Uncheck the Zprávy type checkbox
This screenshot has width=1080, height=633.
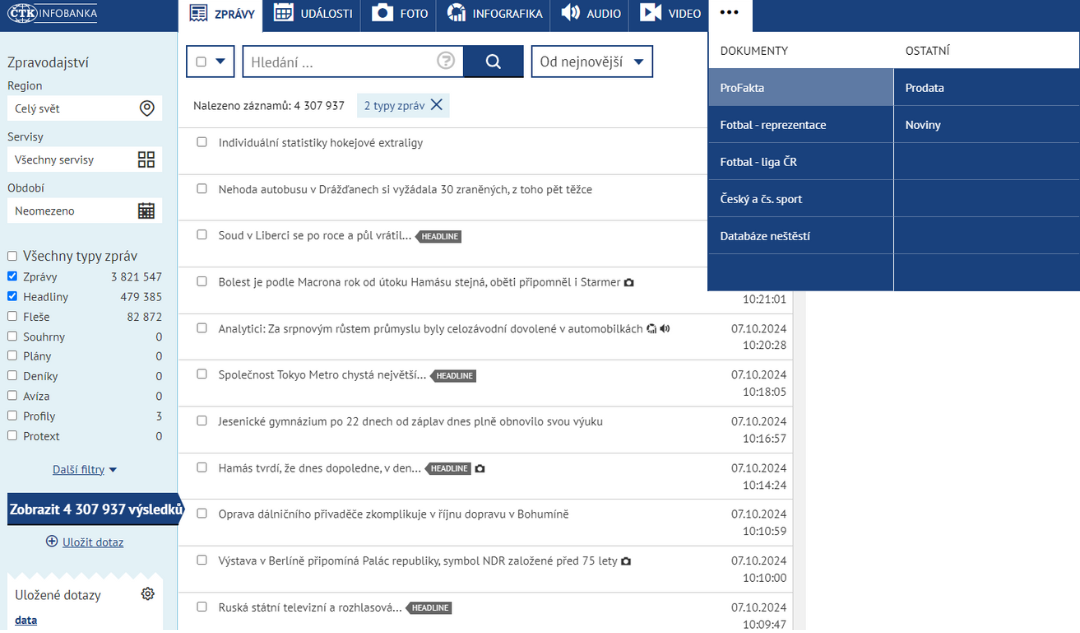(x=12, y=276)
